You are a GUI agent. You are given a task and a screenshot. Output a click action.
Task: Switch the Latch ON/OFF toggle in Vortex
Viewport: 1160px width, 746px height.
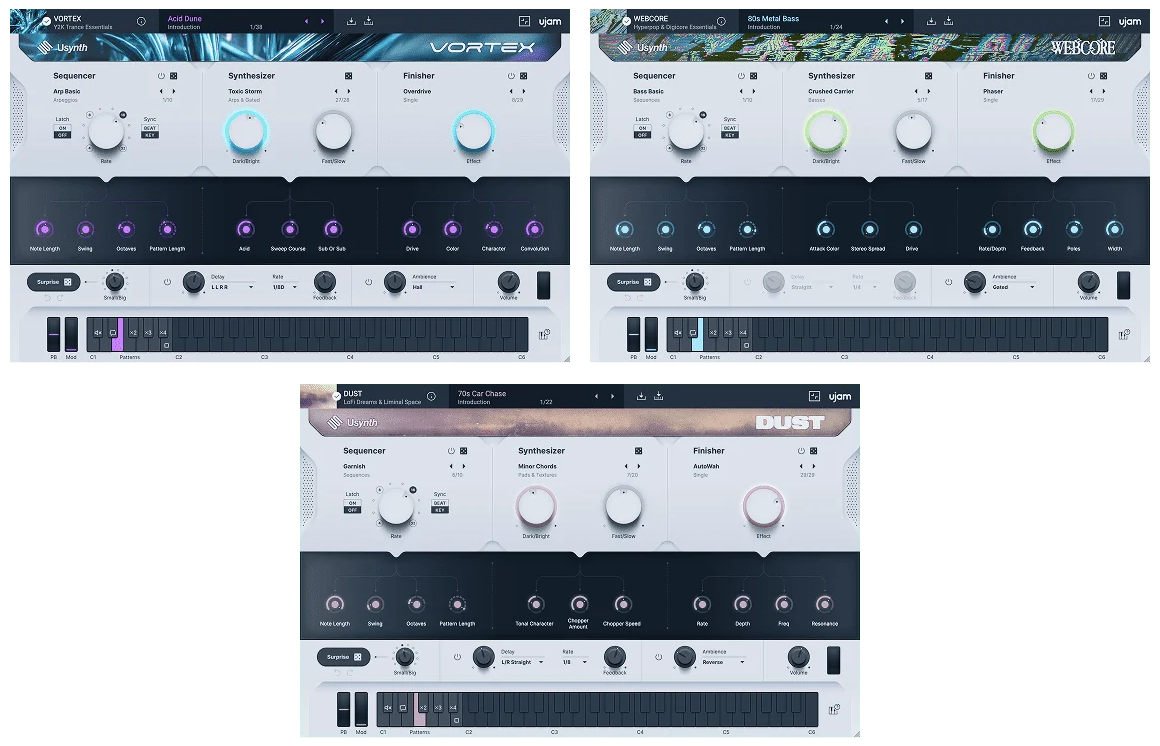62,132
